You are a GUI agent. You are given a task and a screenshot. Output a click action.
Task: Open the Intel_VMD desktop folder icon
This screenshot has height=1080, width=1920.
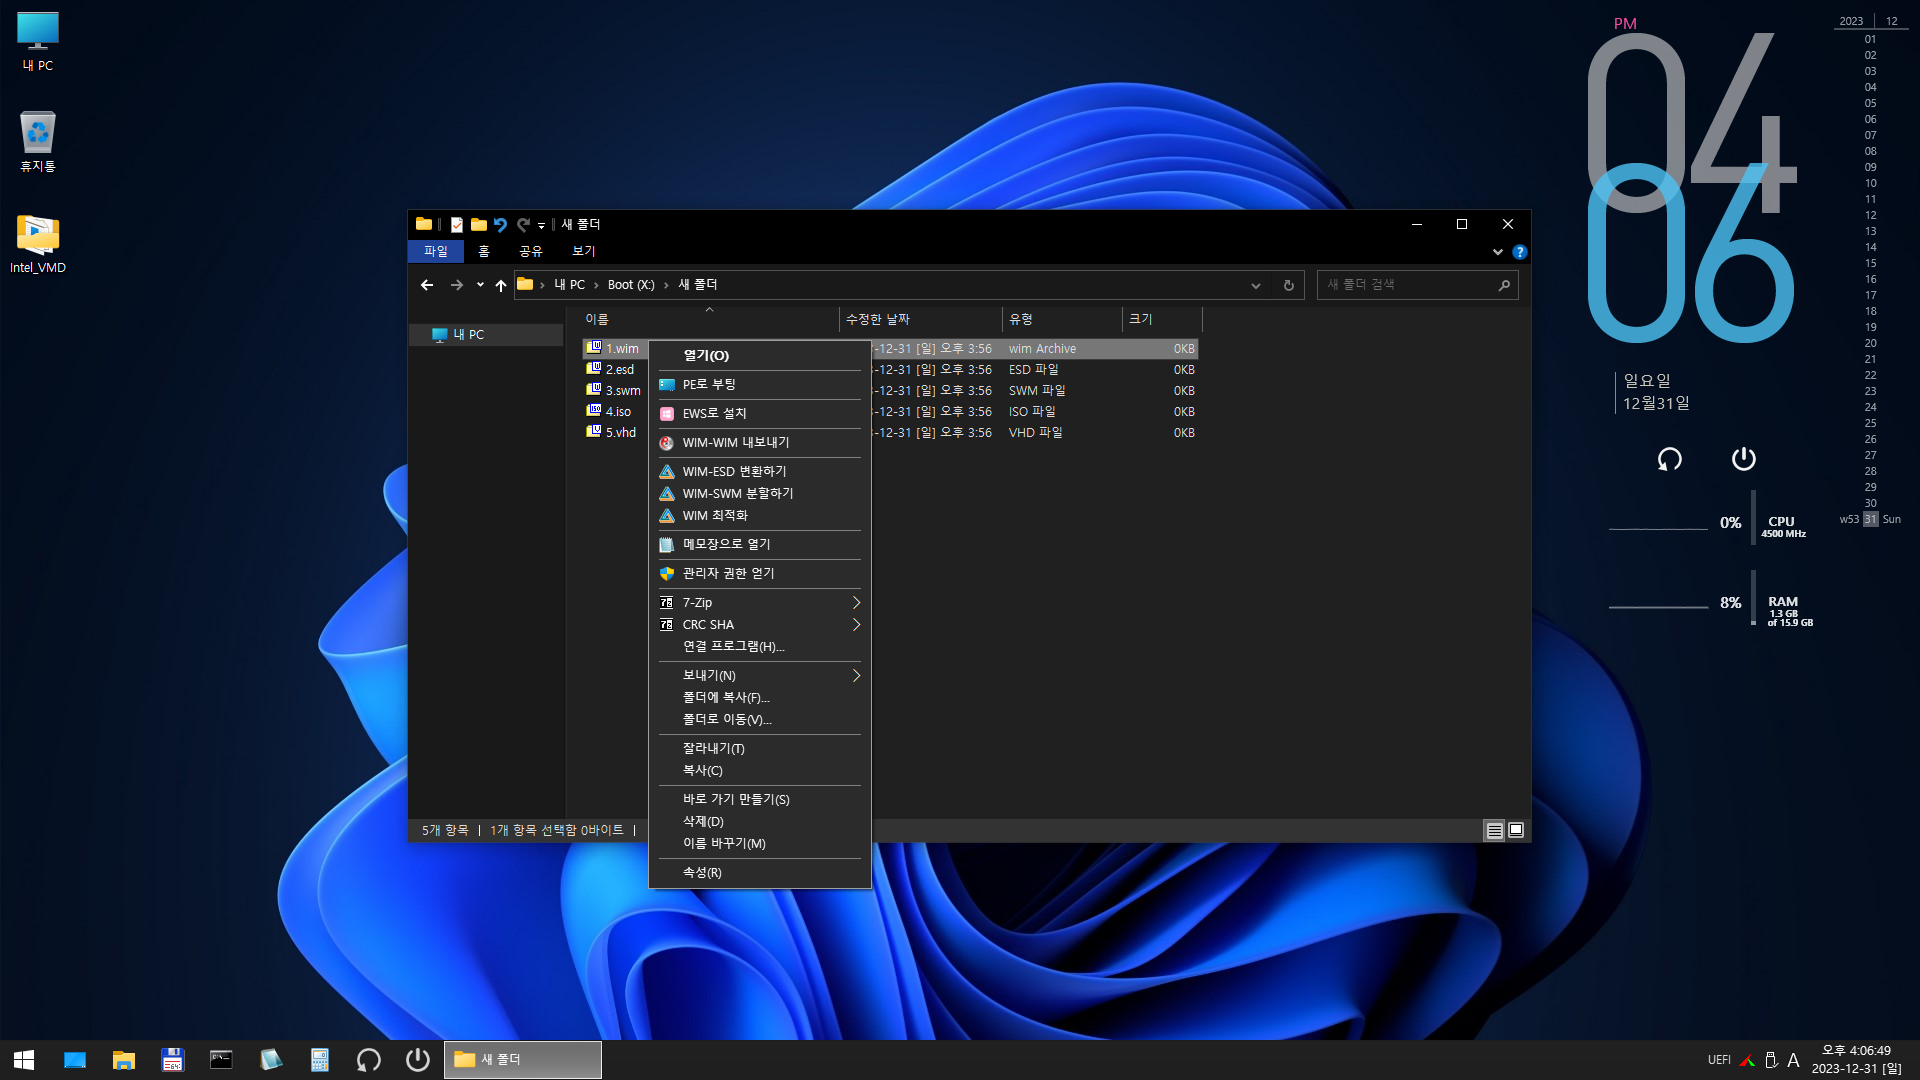pyautogui.click(x=38, y=243)
